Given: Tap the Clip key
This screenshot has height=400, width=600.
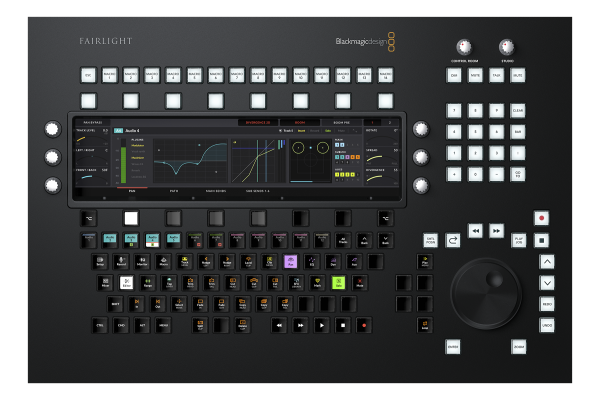Looking at the screenshot, I should point(269,261).
